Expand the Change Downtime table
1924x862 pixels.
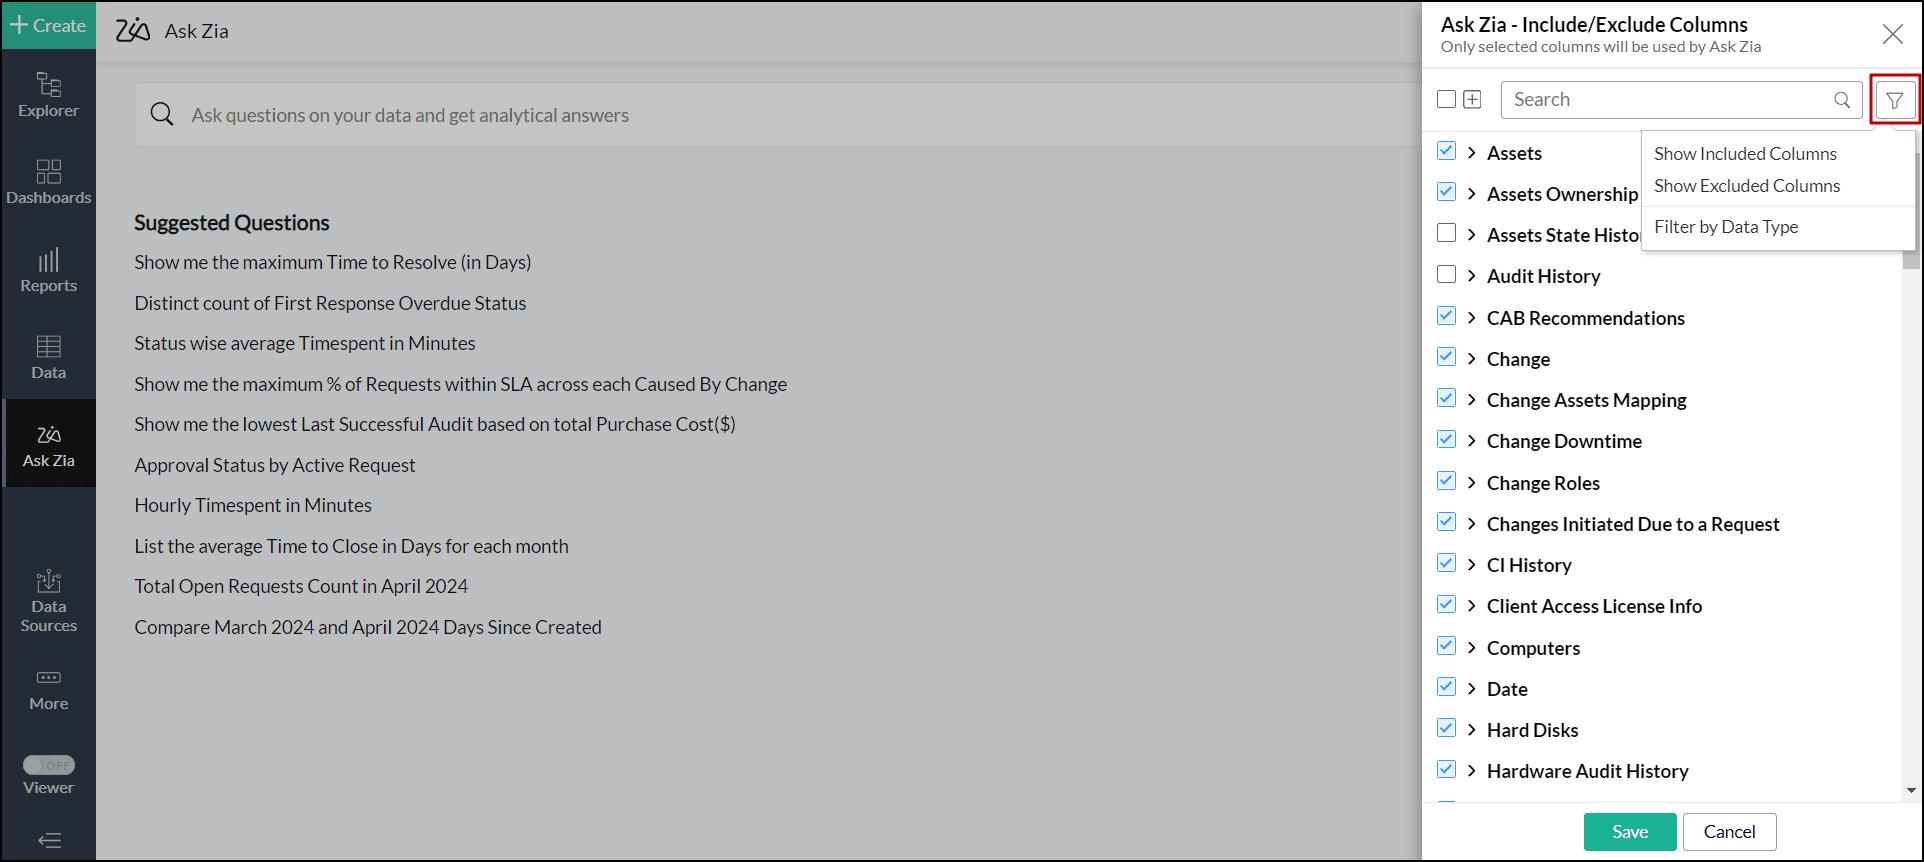click(1471, 441)
